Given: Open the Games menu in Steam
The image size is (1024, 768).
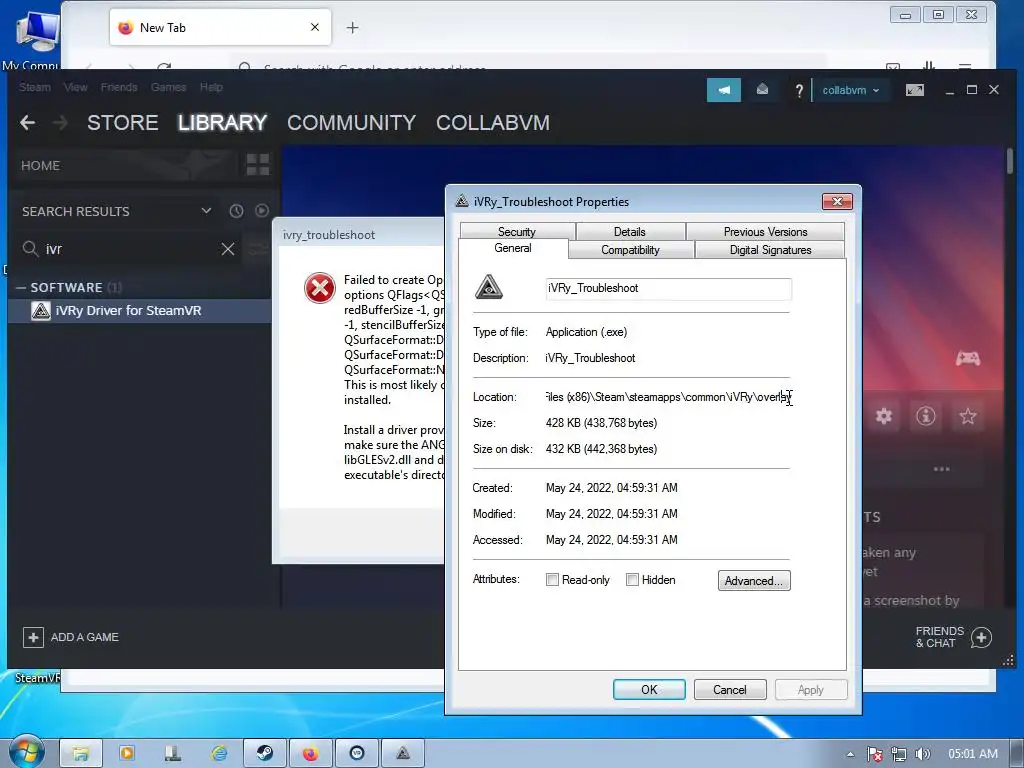Looking at the screenshot, I should pos(168,87).
